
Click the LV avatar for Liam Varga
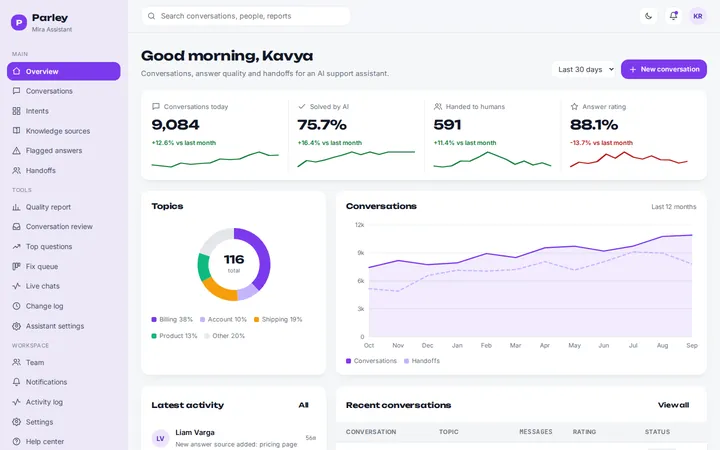point(160,439)
